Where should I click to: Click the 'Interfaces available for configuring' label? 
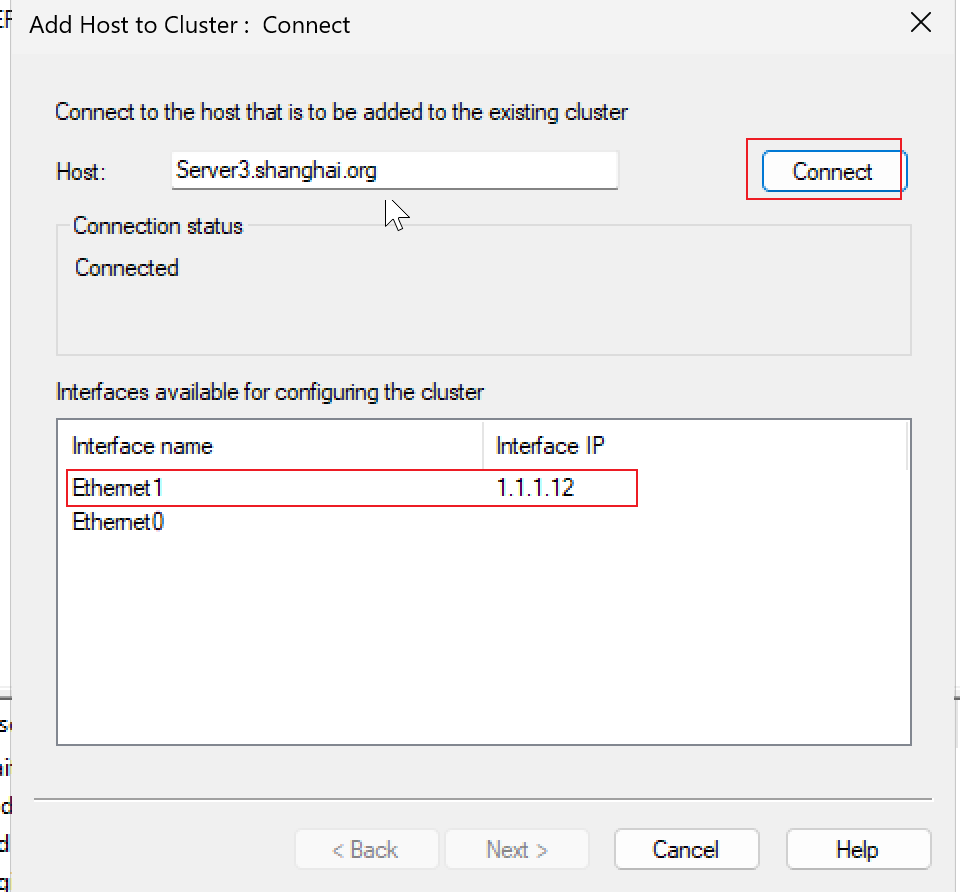click(x=270, y=392)
